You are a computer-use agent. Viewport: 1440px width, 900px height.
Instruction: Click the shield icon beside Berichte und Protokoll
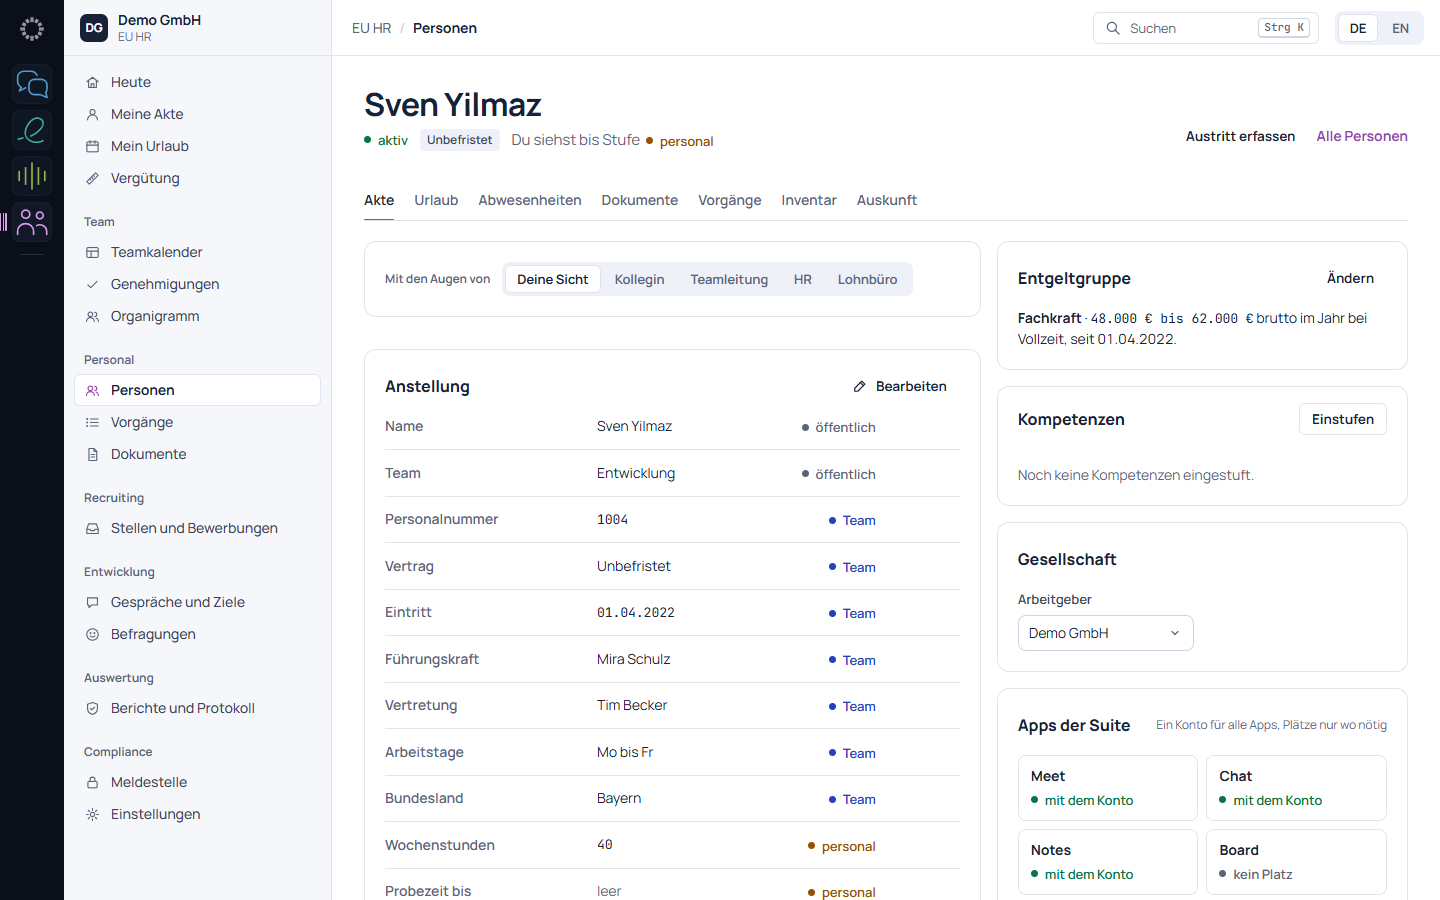tap(92, 709)
